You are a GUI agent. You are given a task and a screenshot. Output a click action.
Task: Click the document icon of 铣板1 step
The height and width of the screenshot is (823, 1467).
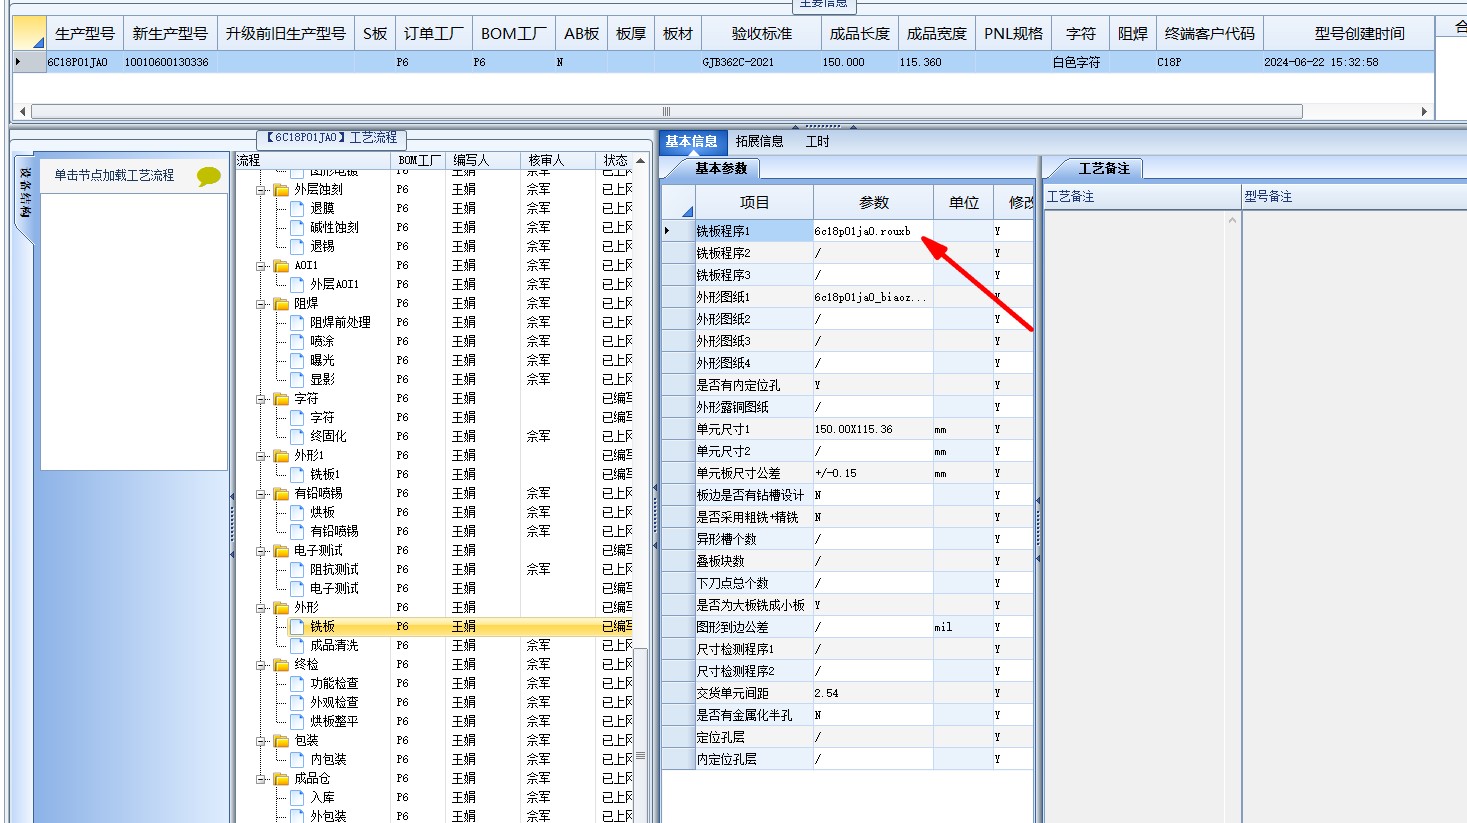(297, 474)
